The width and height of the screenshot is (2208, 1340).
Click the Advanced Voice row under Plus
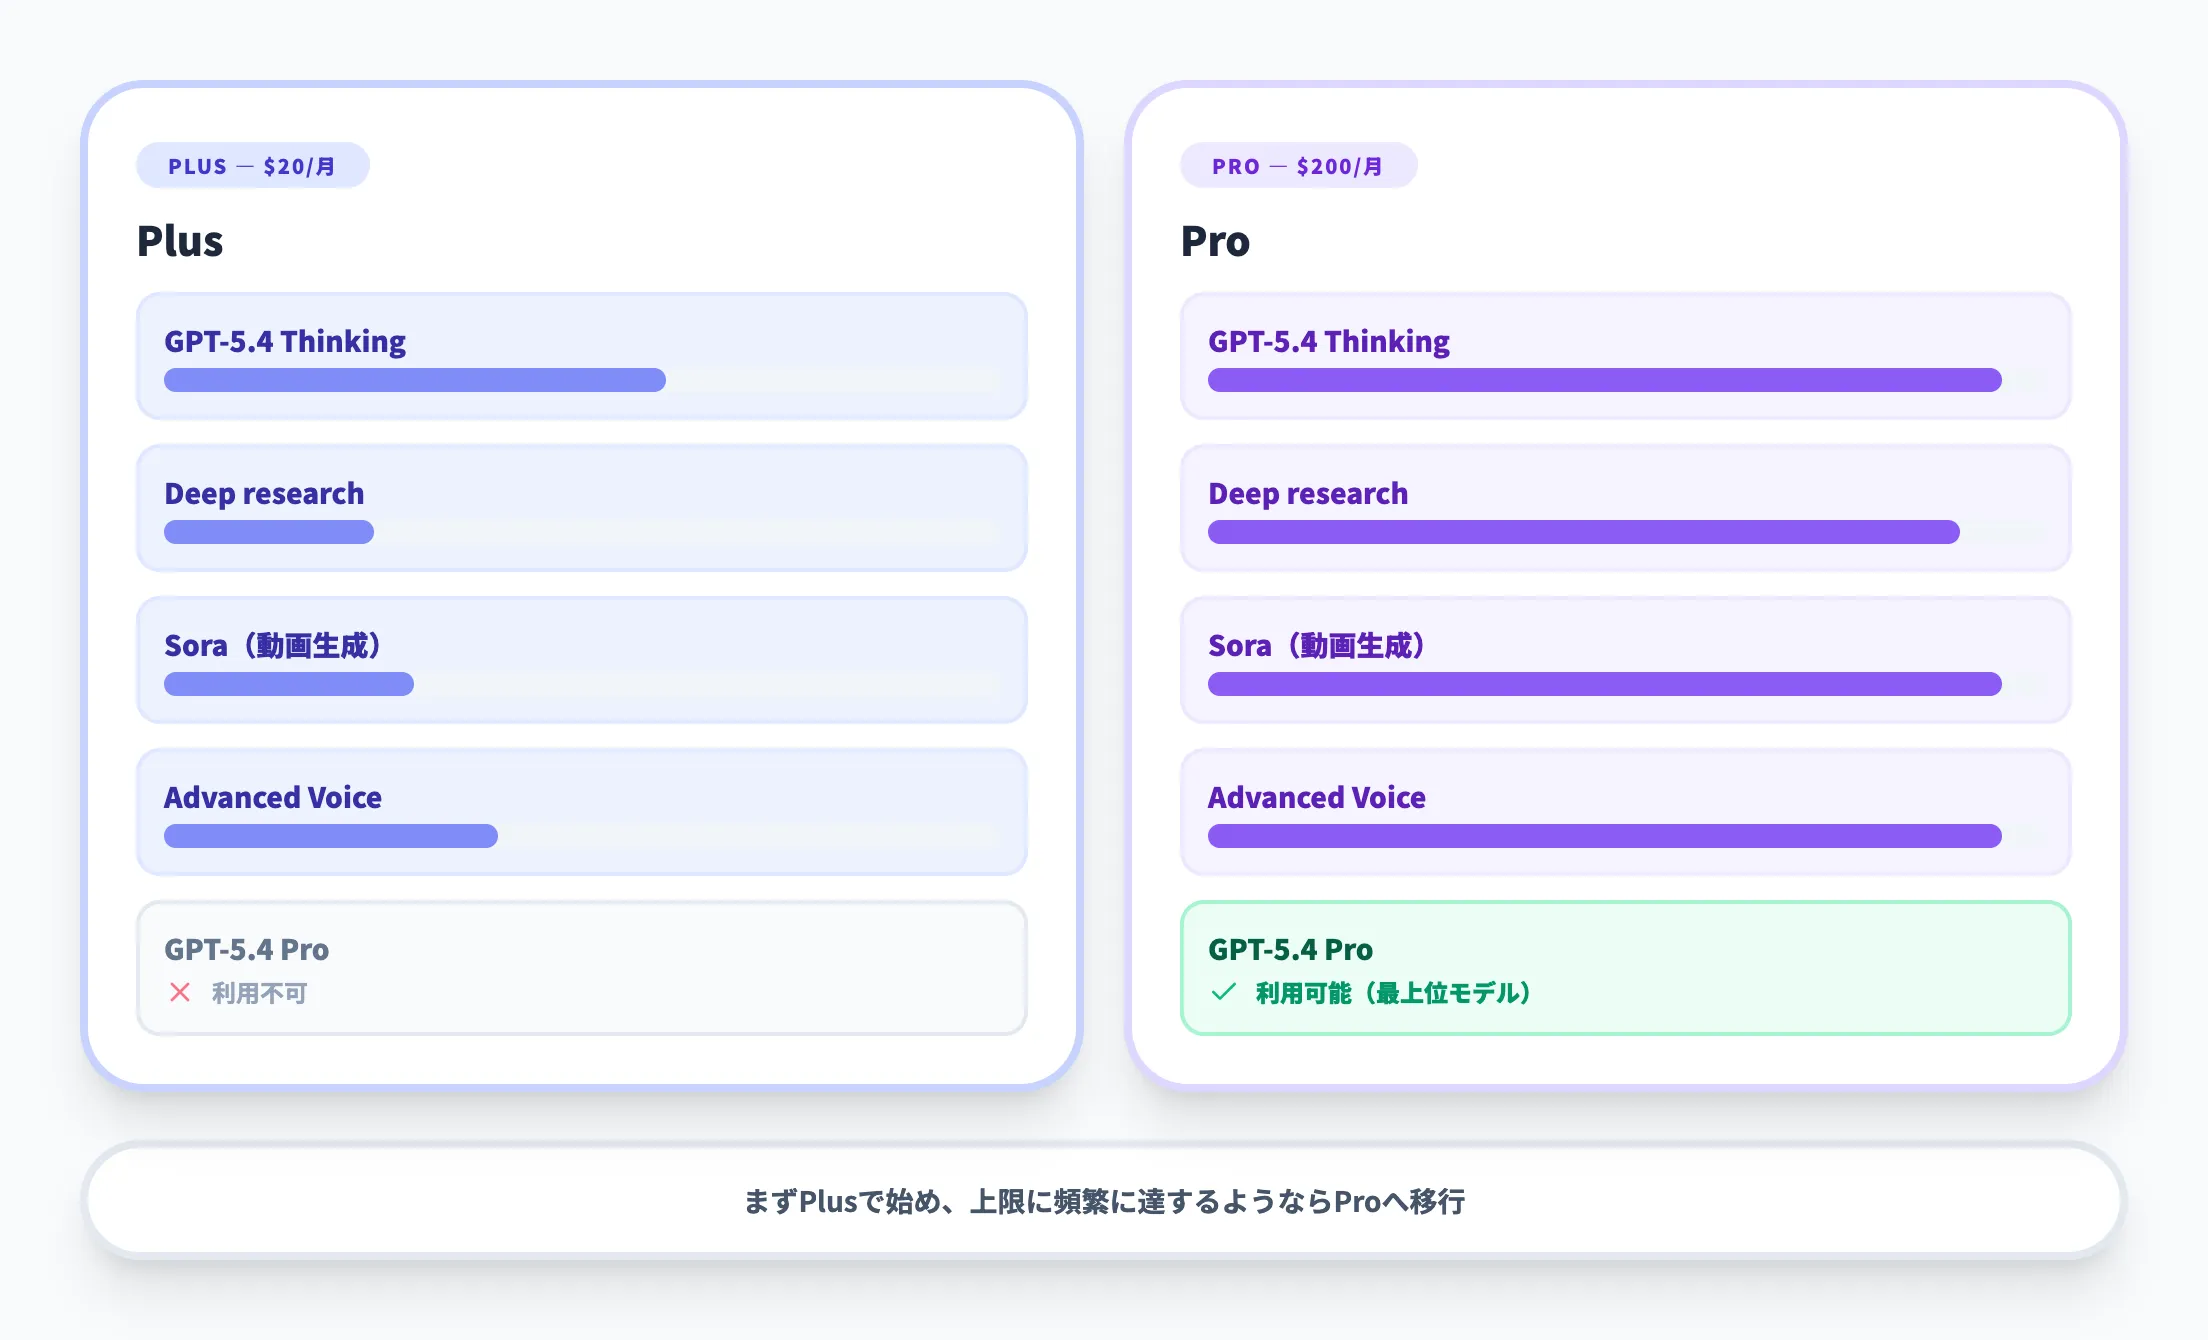point(583,812)
